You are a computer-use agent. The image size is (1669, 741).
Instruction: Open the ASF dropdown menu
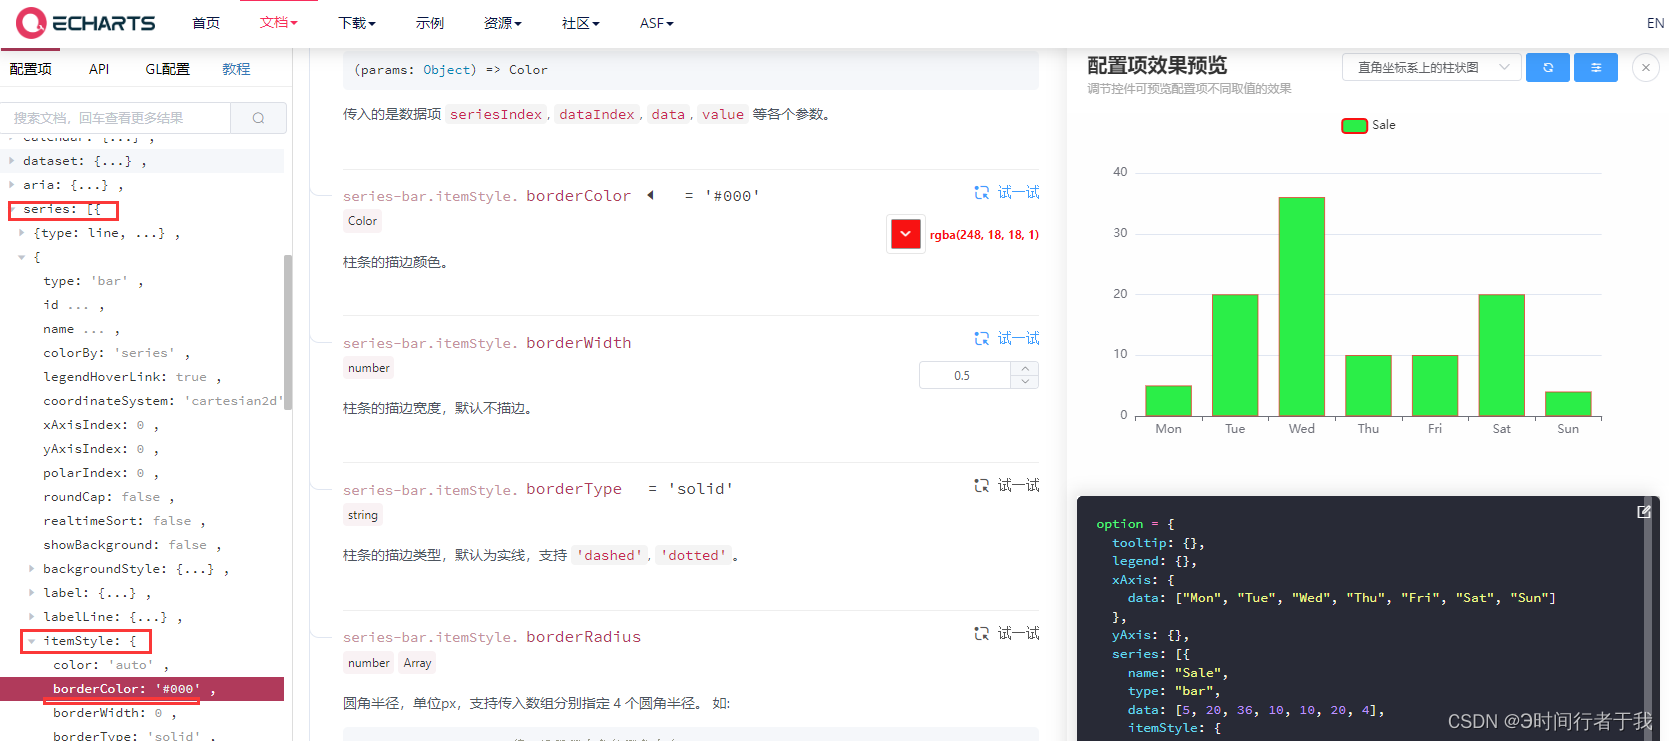coord(656,23)
